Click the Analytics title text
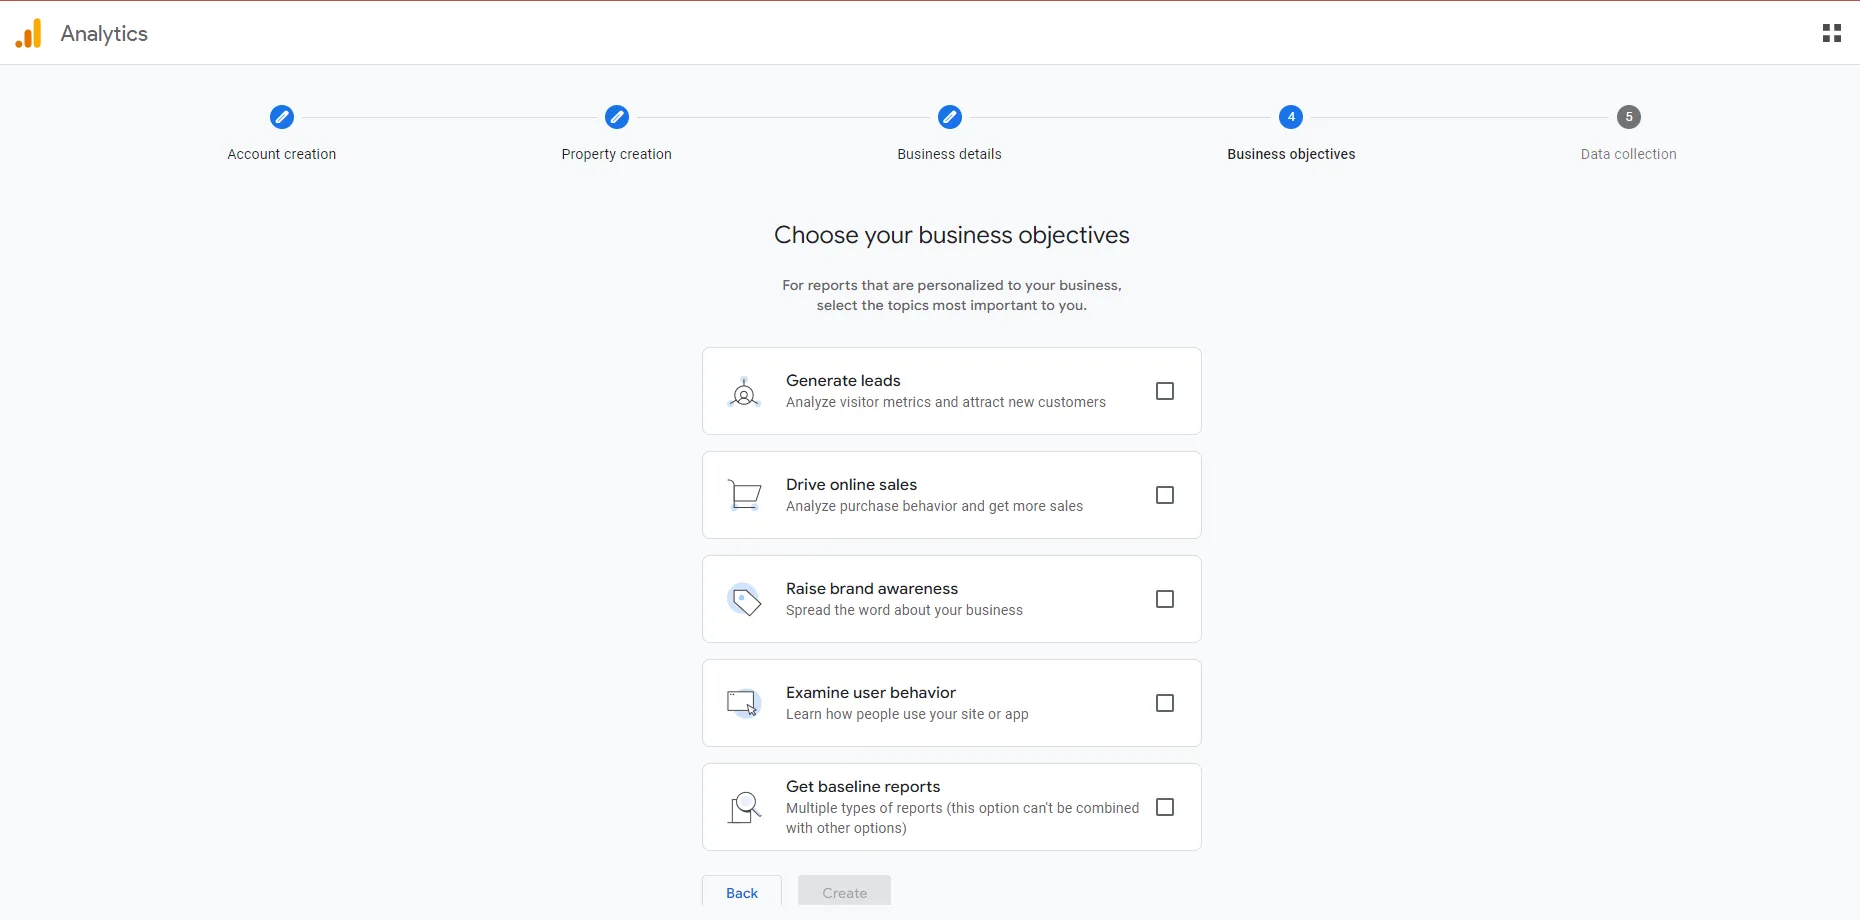Image resolution: width=1860 pixels, height=920 pixels. point(104,34)
